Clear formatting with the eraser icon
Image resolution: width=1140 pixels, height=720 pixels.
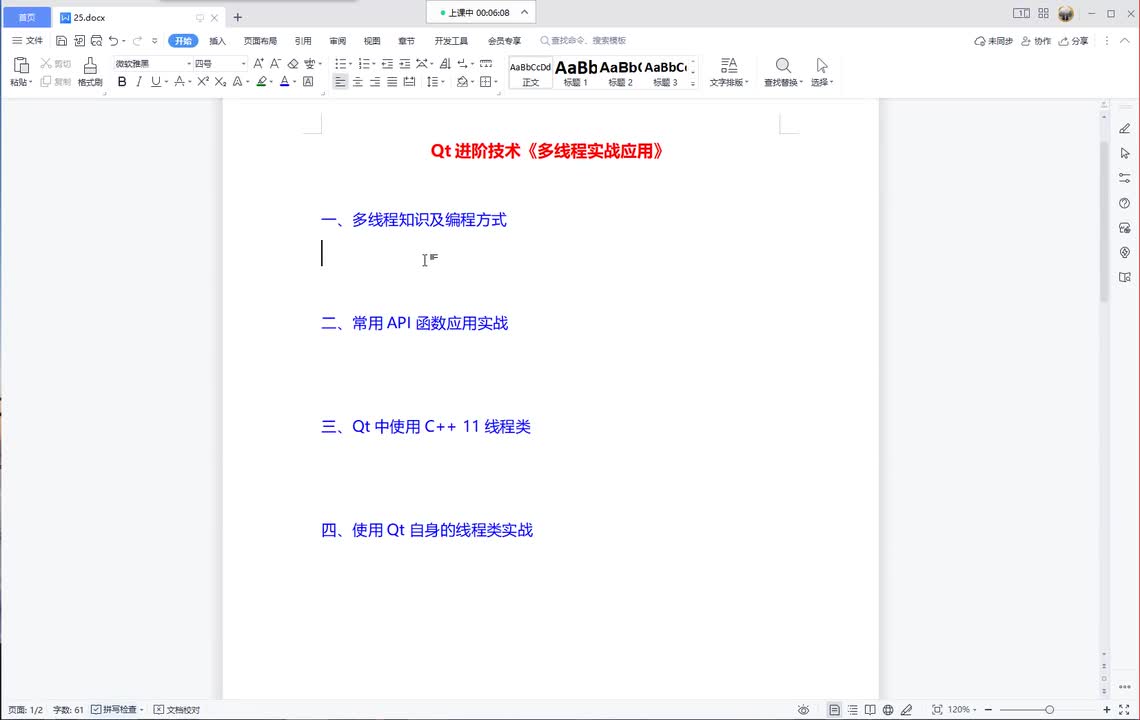pos(293,63)
